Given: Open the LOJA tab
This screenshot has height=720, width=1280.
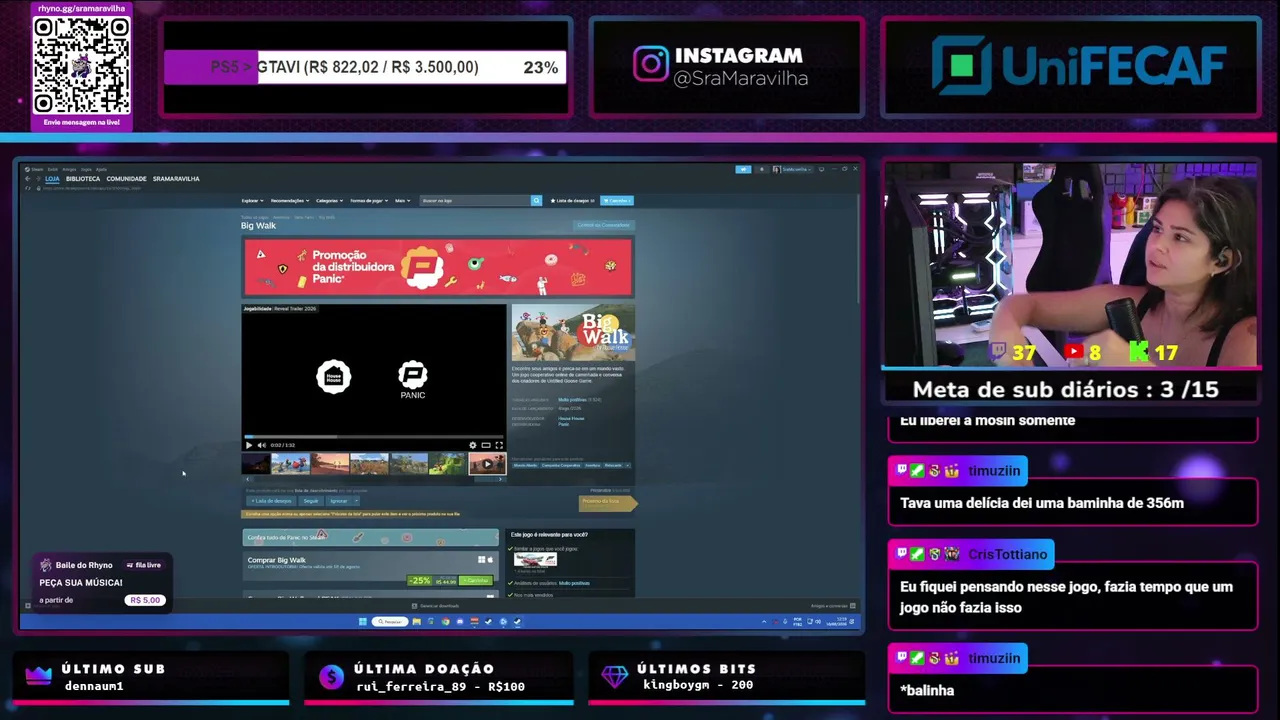Looking at the screenshot, I should pyautogui.click(x=52, y=179).
